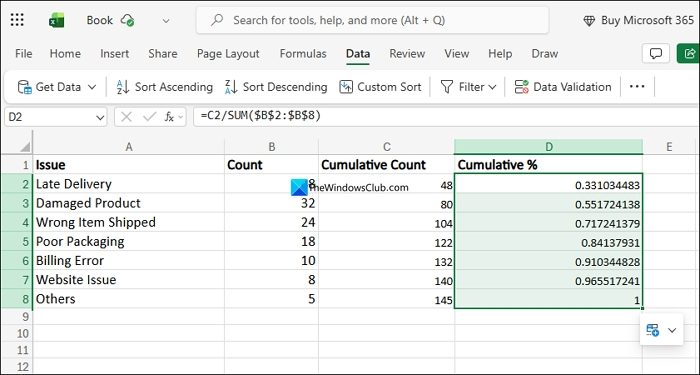Image resolution: width=700 pixels, height=375 pixels.
Task: Expand the Get Data dropdown arrow
Action: tap(92, 87)
